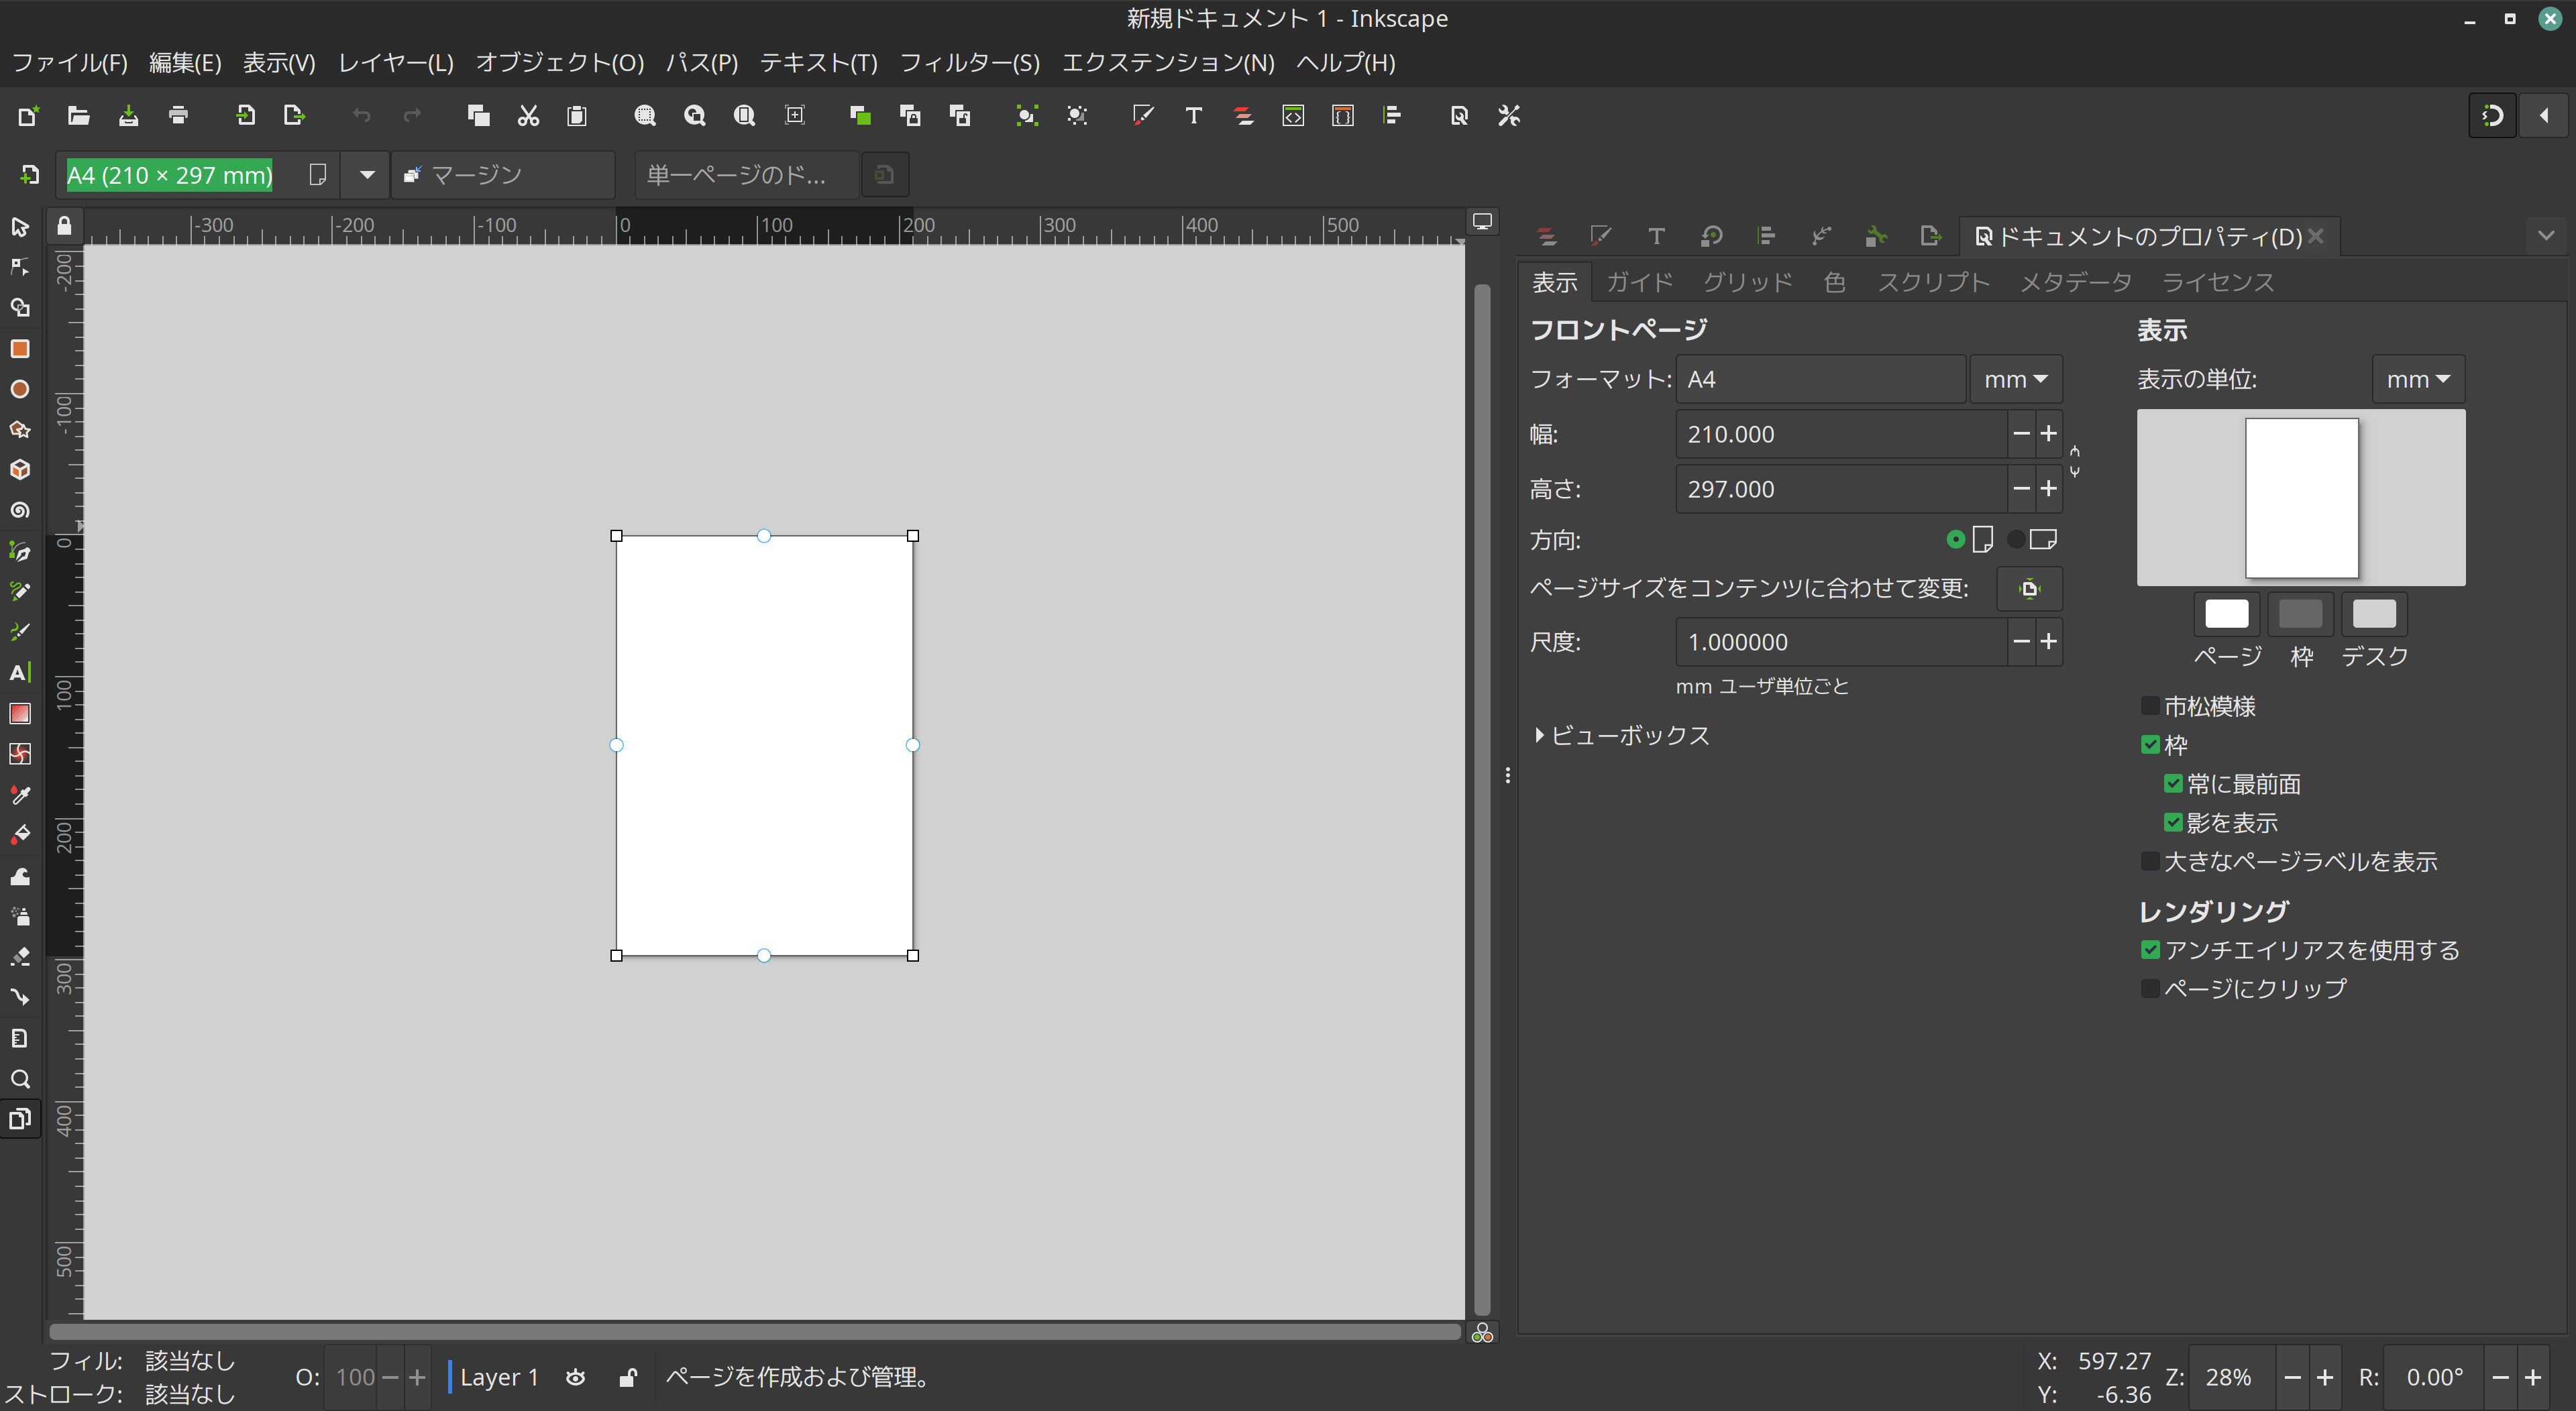Select the Star tool
2576x1411 pixels.
point(20,429)
